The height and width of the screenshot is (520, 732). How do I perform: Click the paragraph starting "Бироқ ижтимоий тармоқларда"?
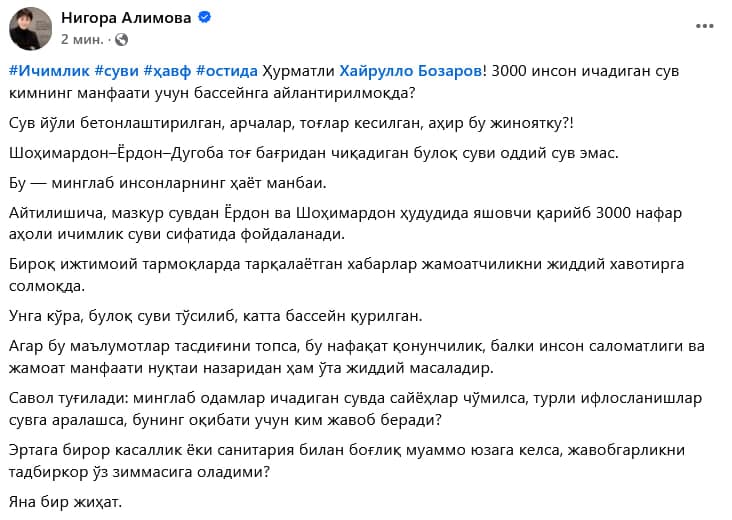click(346, 274)
